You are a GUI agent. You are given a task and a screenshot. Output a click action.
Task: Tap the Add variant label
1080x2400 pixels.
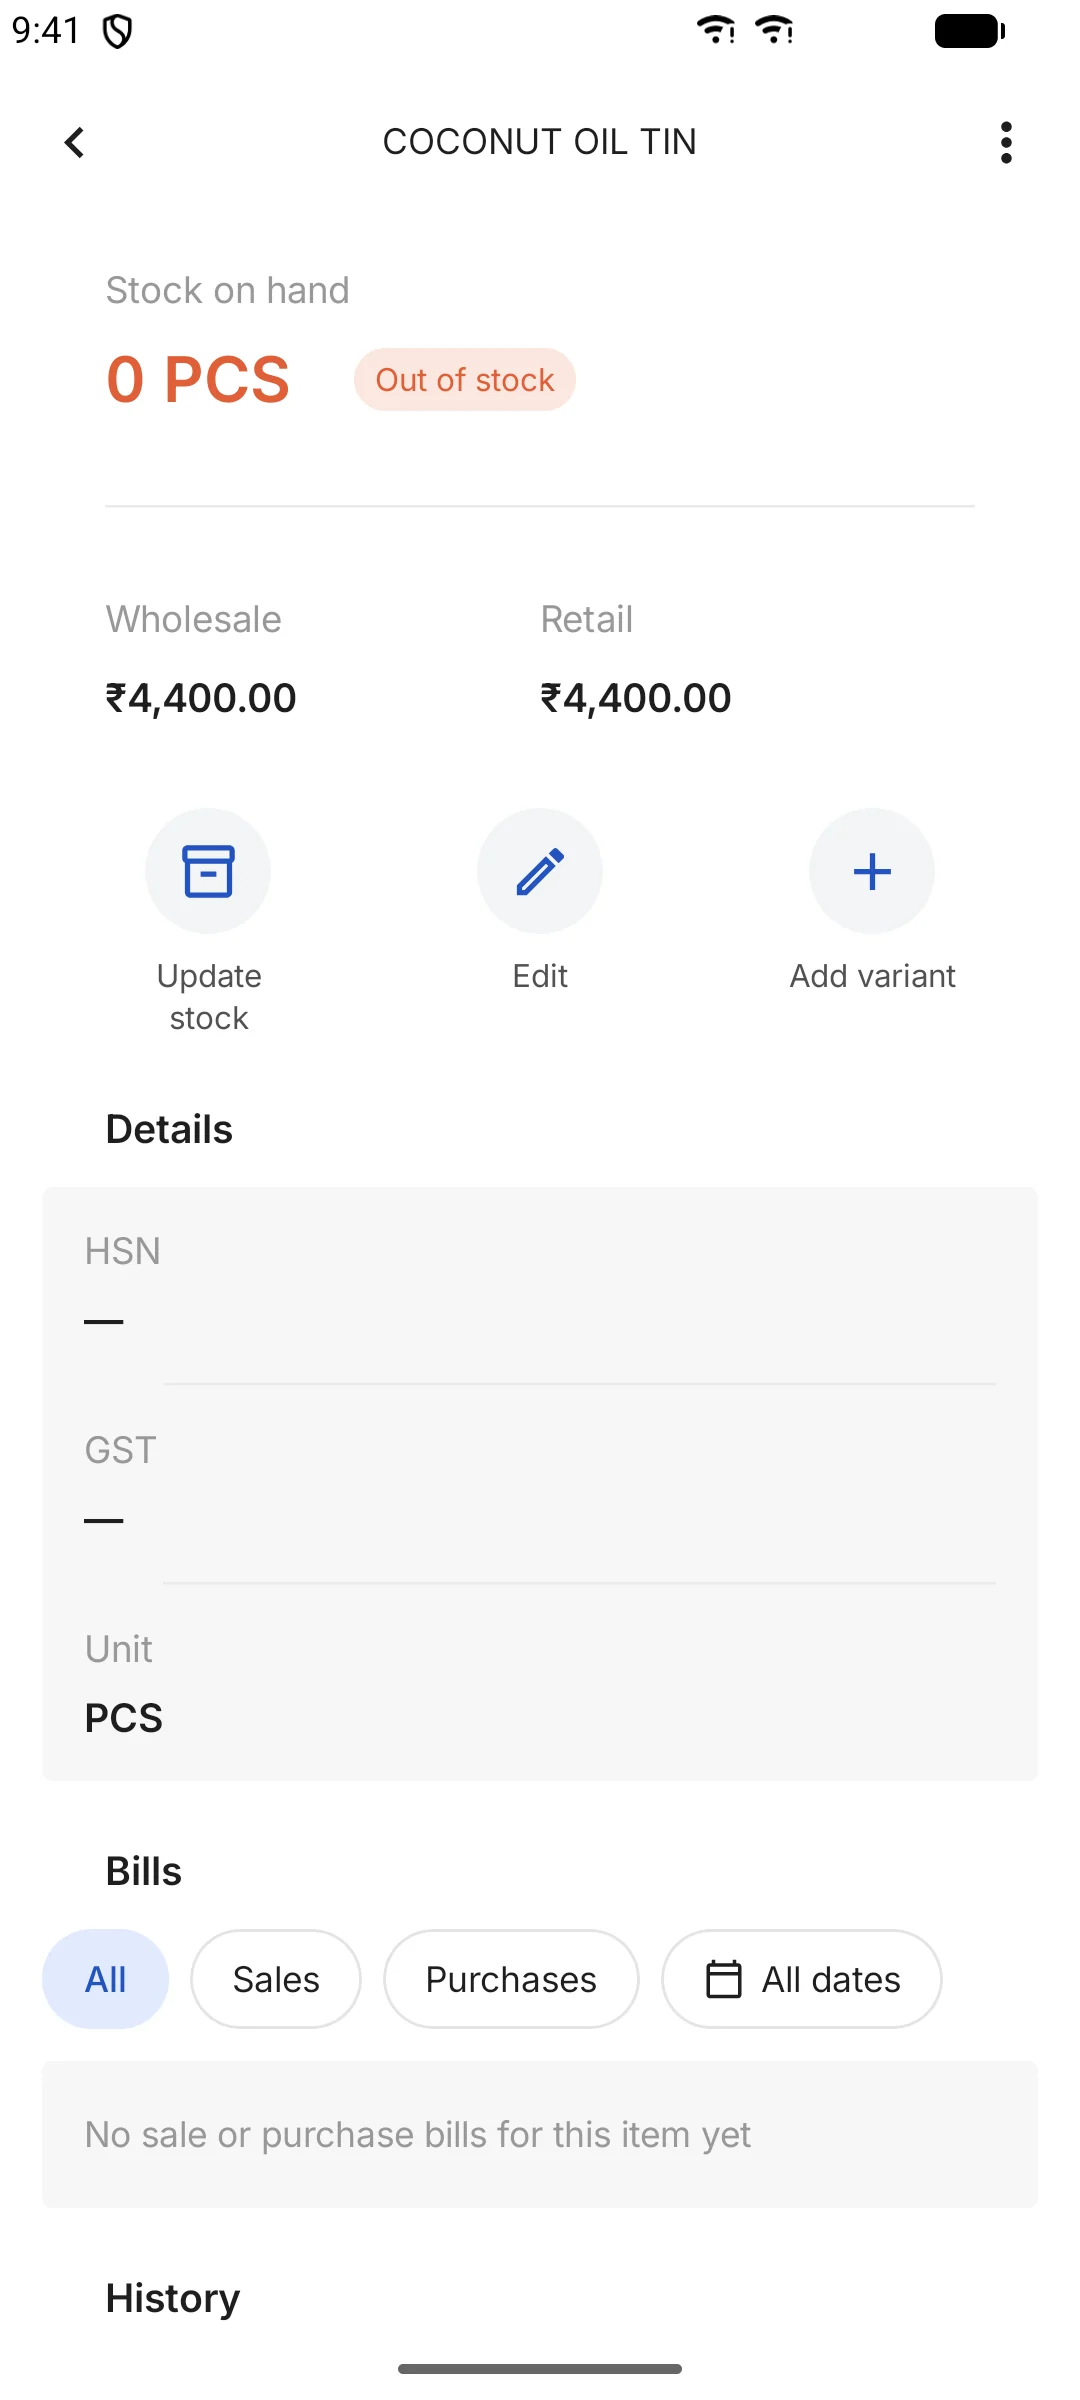tap(873, 976)
